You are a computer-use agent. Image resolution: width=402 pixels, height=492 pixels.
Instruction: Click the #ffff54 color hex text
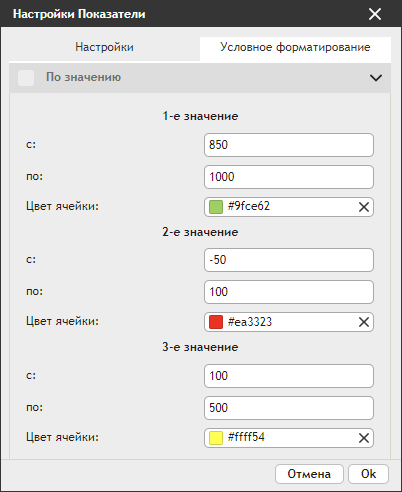pyautogui.click(x=246, y=437)
